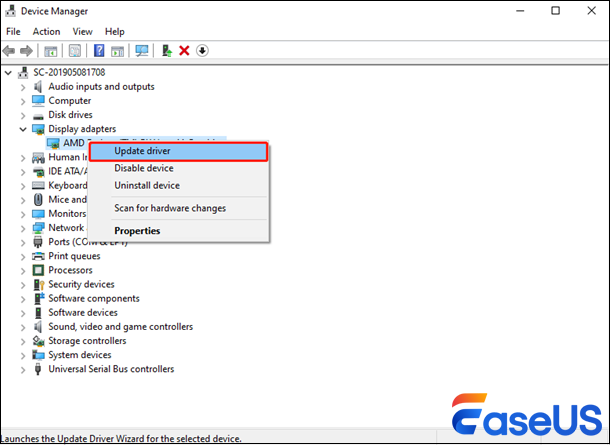The height and width of the screenshot is (445, 610).
Task: Click the red X Uninstall device toolbar icon
Action: pos(184,51)
